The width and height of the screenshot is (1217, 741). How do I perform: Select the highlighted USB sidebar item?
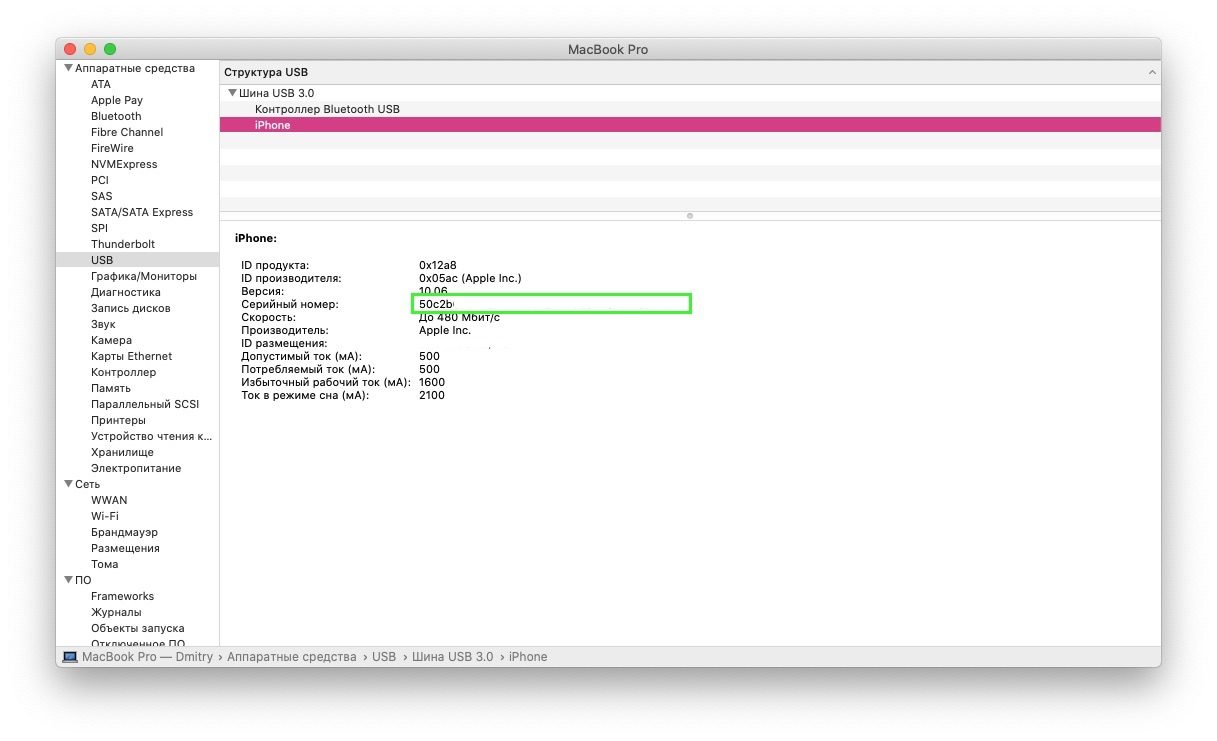[x=138, y=260]
